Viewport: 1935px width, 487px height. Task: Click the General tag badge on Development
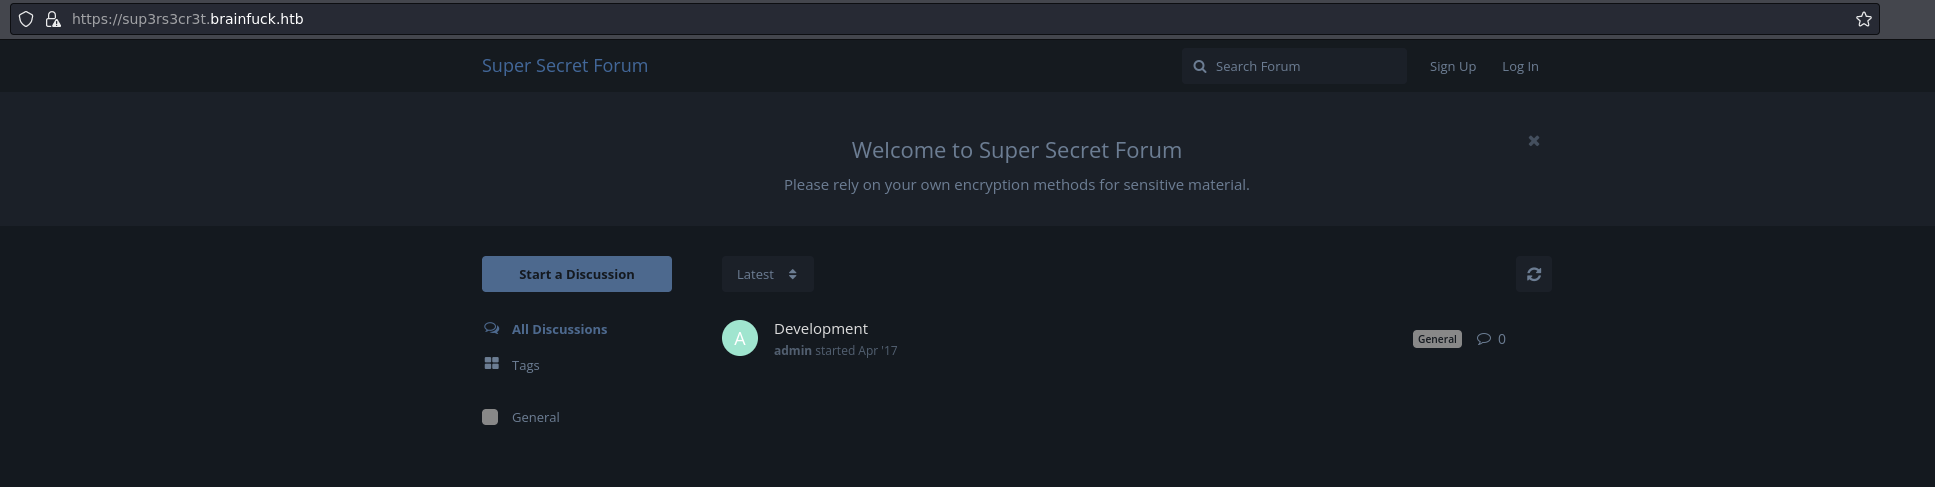pyautogui.click(x=1437, y=339)
